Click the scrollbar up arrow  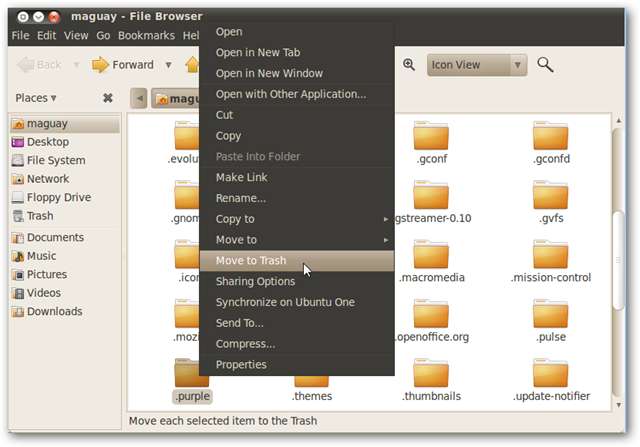[x=618, y=120]
